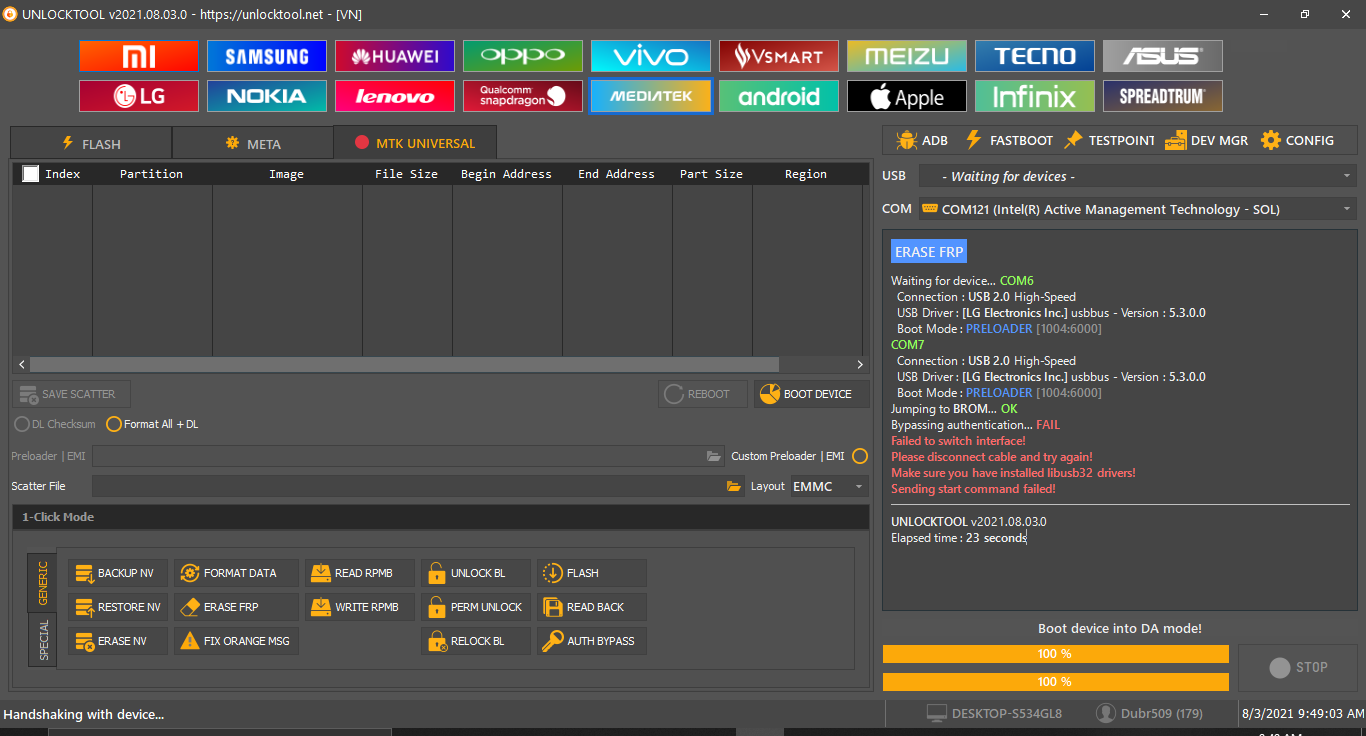1366x736 pixels.
Task: Select the Xiaomi MI brand tile
Action: 139,56
